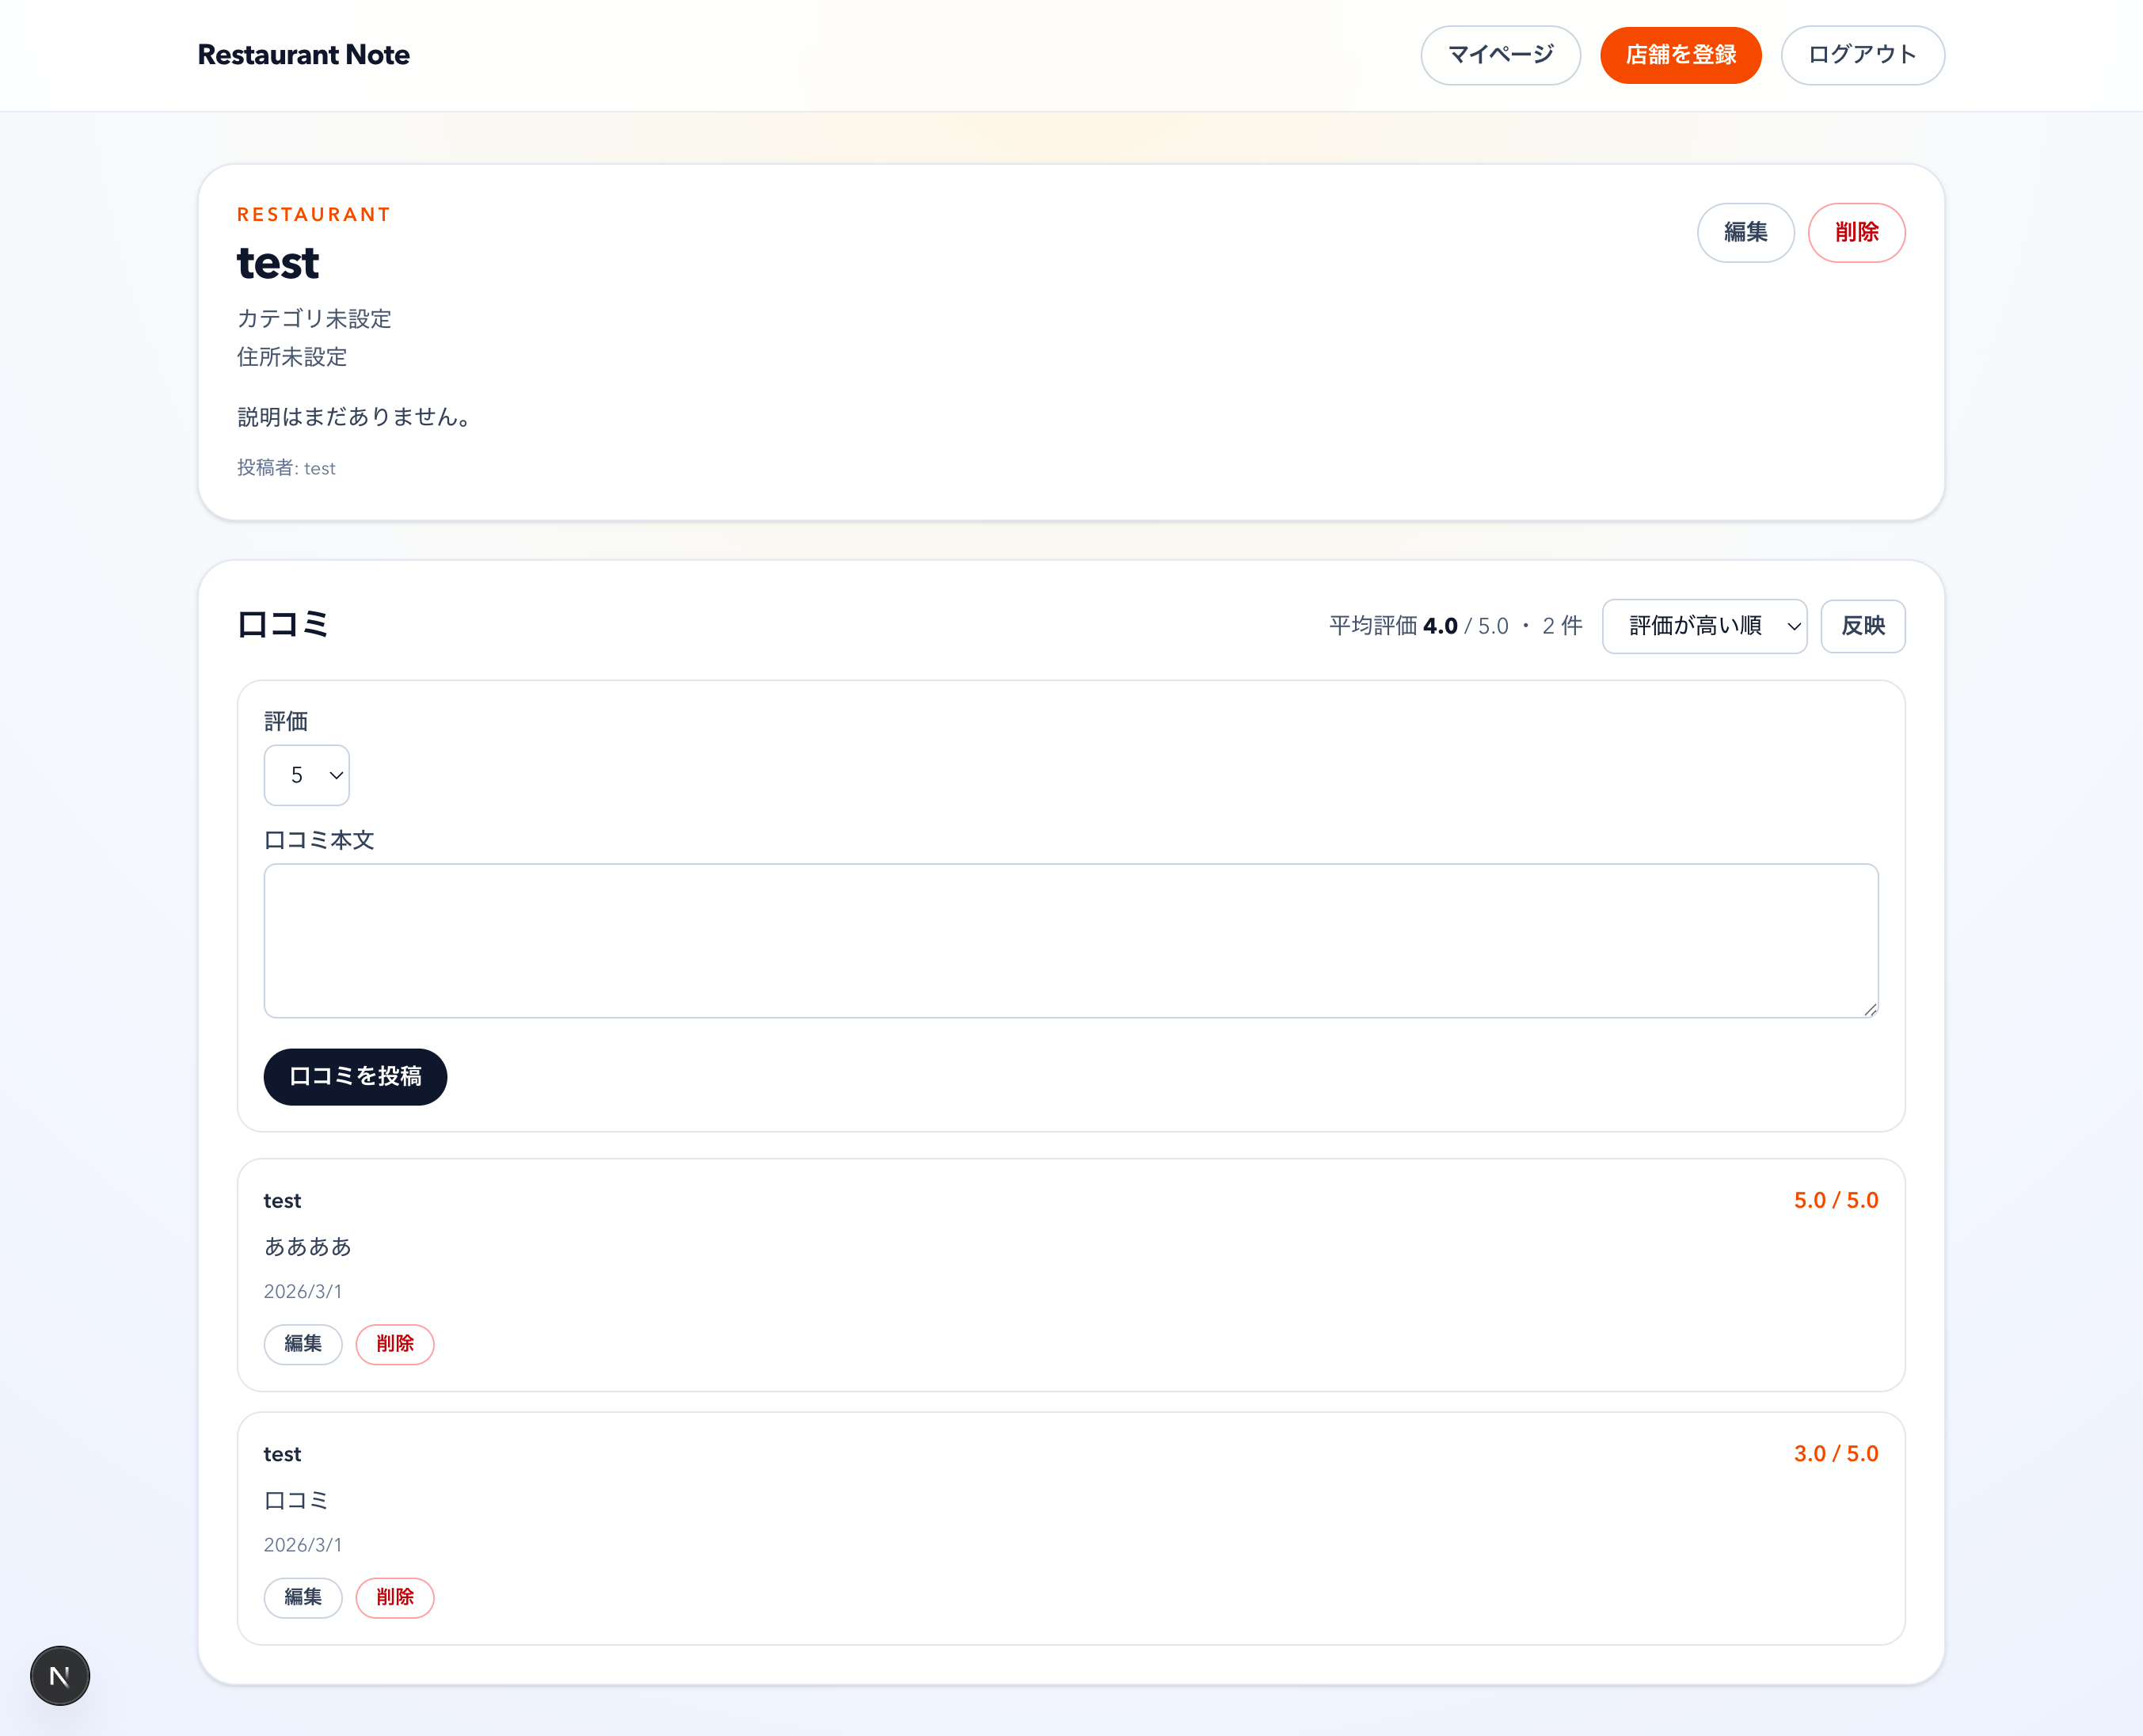Edit the ああああ review
The height and width of the screenshot is (1736, 2143).
click(303, 1344)
